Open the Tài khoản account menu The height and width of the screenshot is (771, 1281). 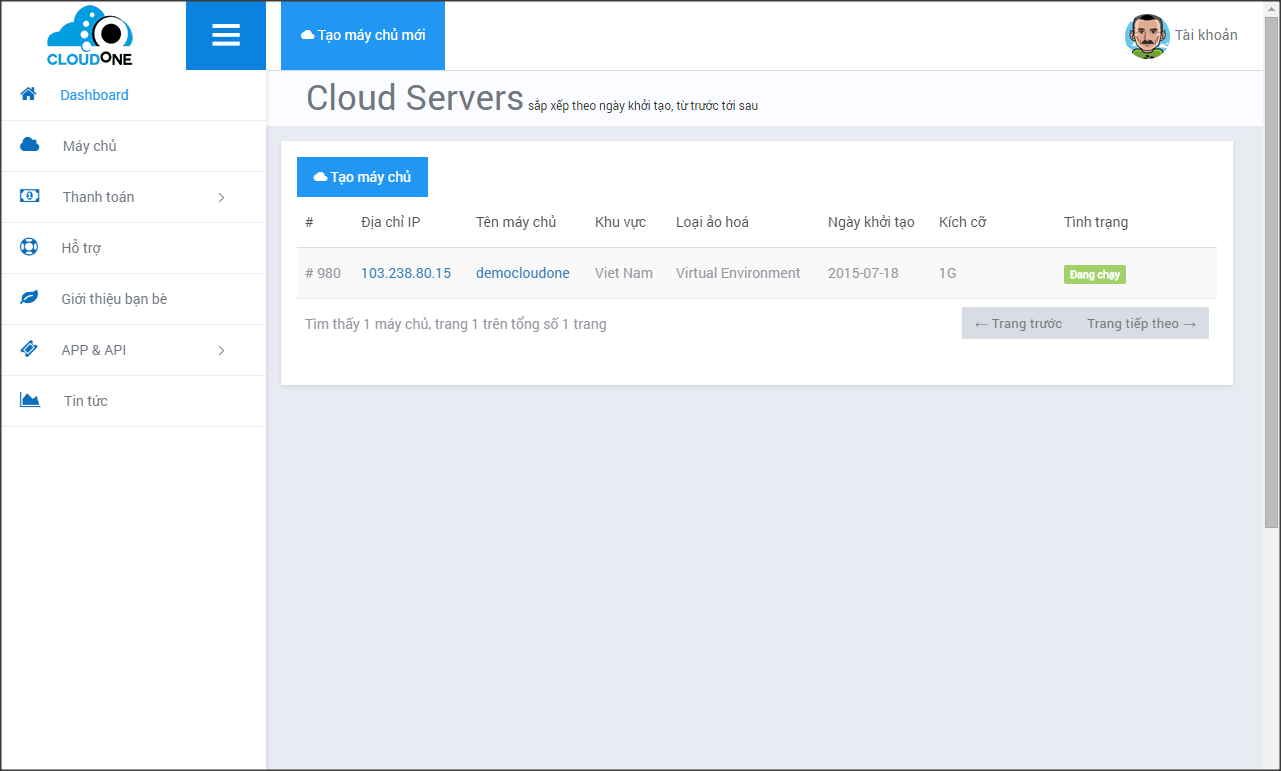[x=1205, y=35]
